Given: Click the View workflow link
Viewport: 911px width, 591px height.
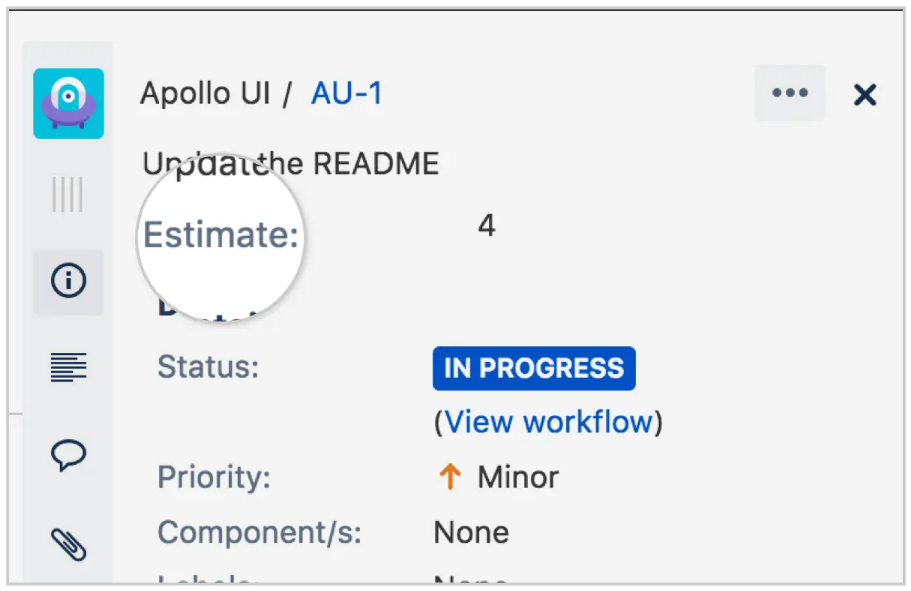Looking at the screenshot, I should [548, 422].
